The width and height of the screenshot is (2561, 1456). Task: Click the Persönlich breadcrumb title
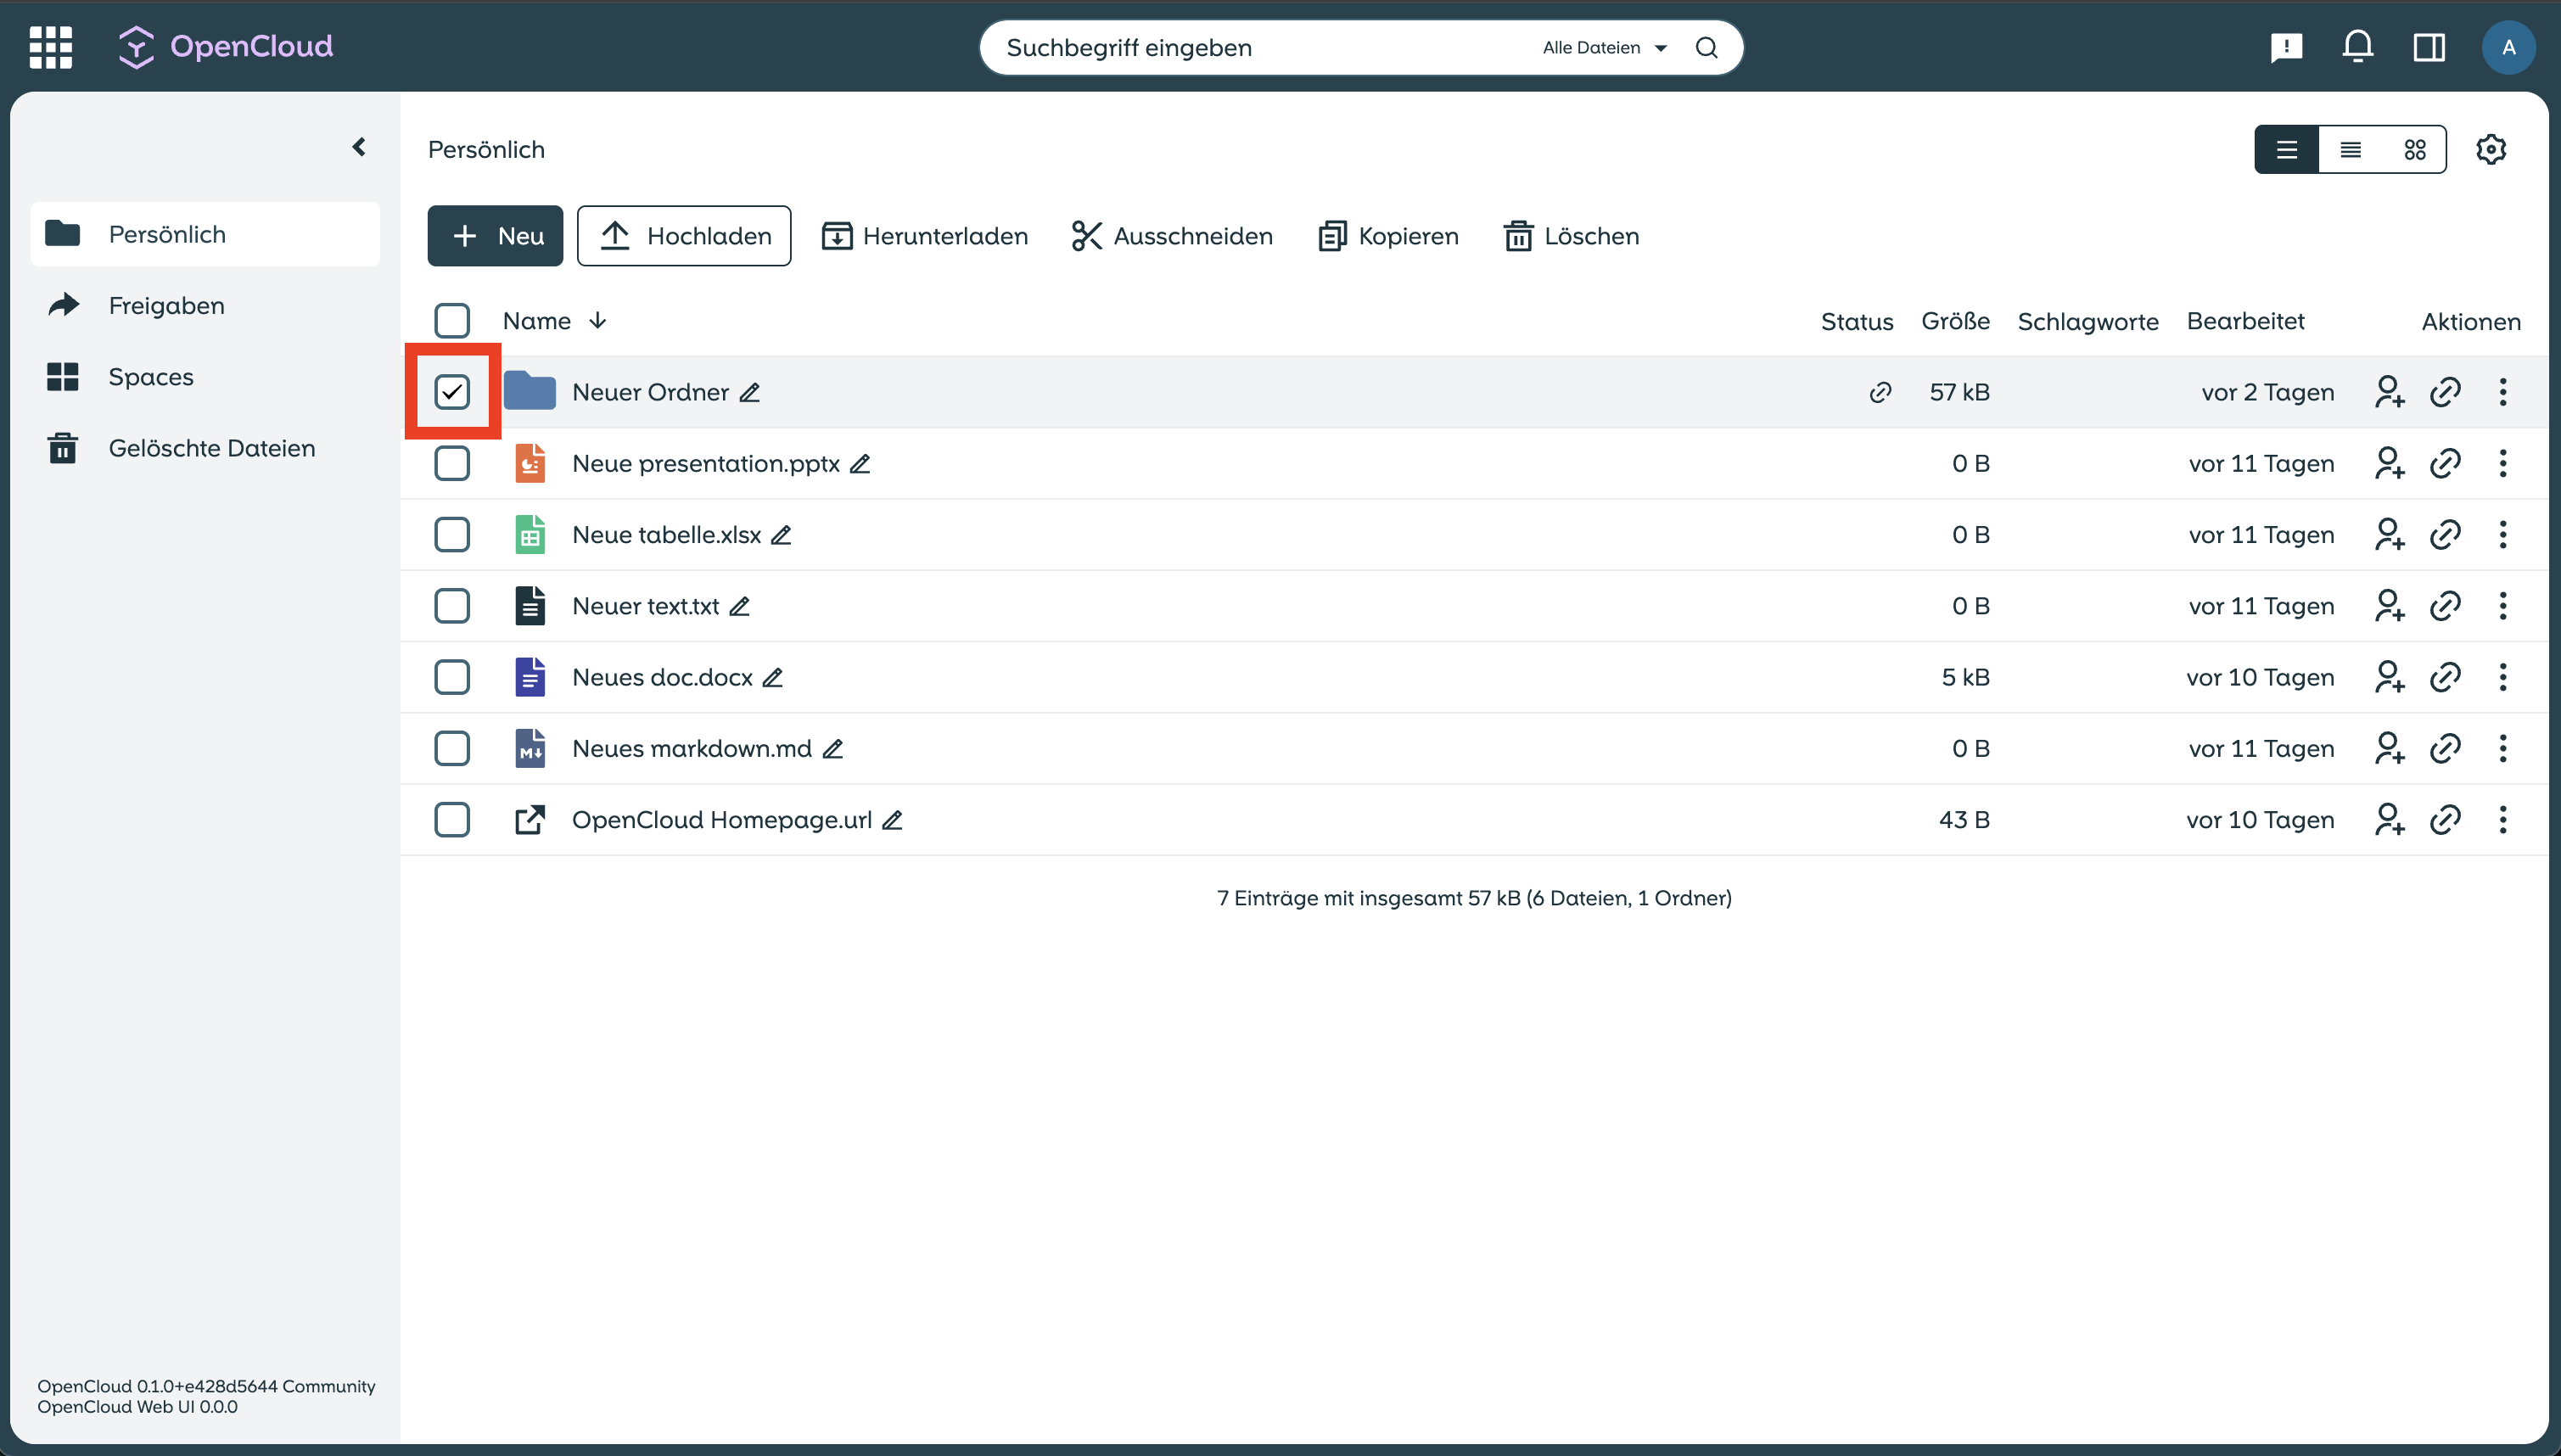click(486, 149)
